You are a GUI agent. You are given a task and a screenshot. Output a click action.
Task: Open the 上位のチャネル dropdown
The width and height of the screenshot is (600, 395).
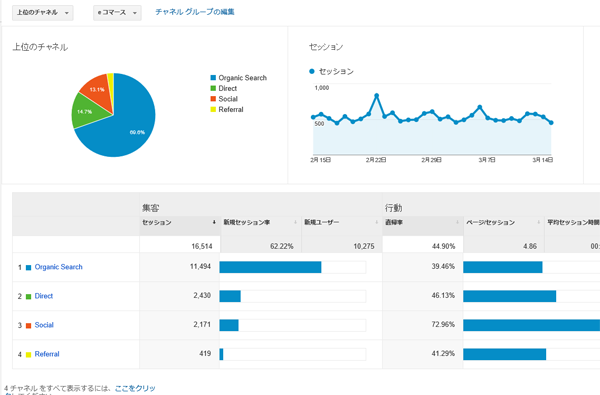[x=42, y=13]
